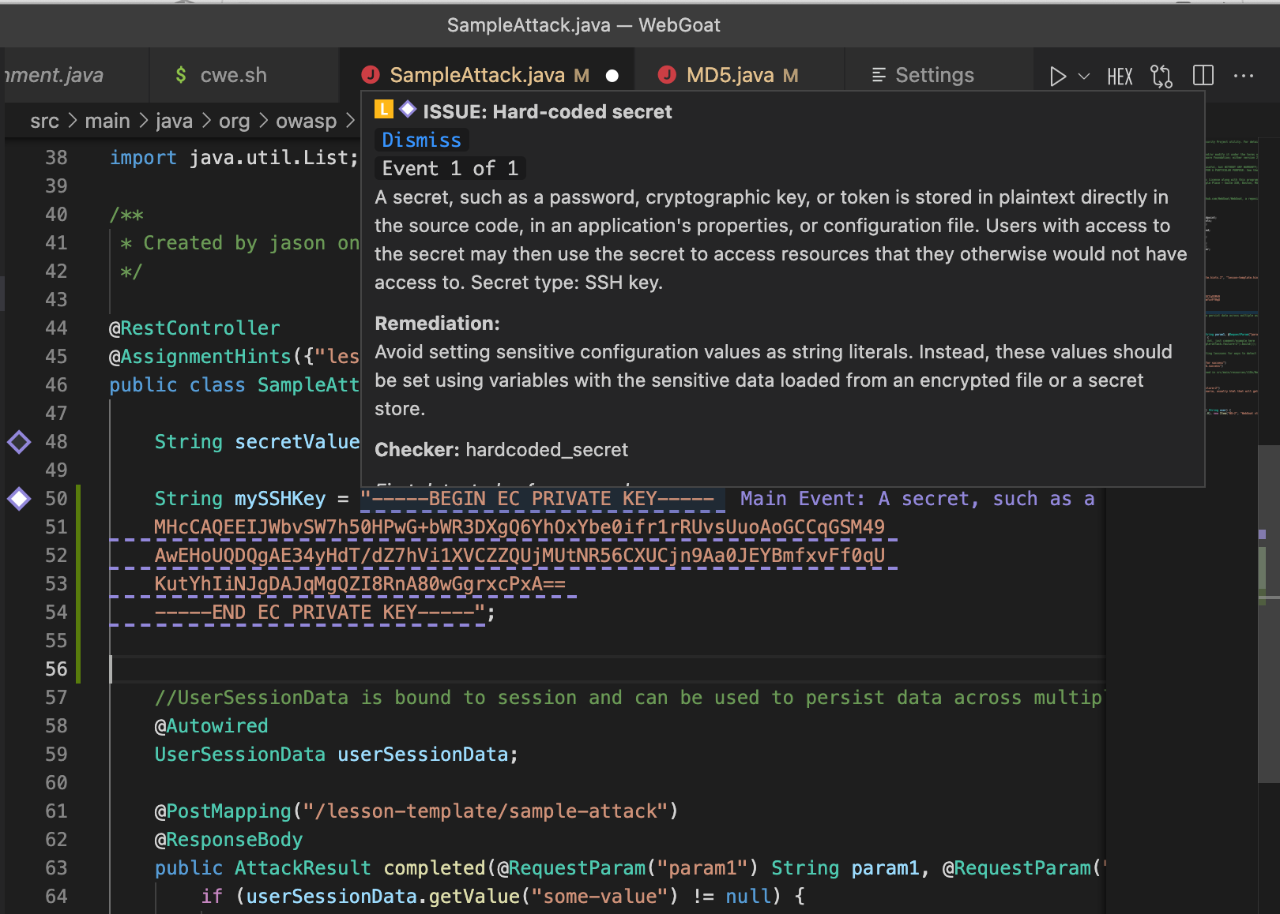1280x914 pixels.
Task: Click the Run Java play icon
Action: [x=1057, y=76]
